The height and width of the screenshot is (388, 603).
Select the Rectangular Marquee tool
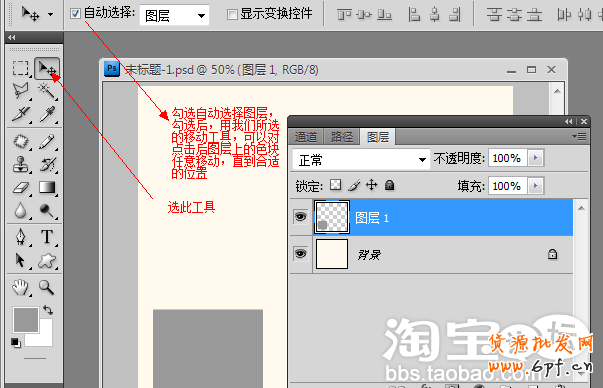[20, 68]
